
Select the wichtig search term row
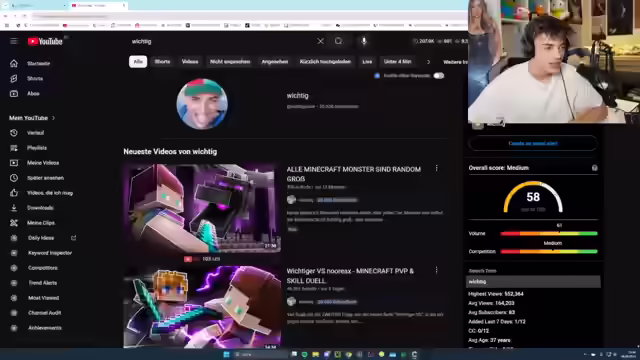[533, 282]
